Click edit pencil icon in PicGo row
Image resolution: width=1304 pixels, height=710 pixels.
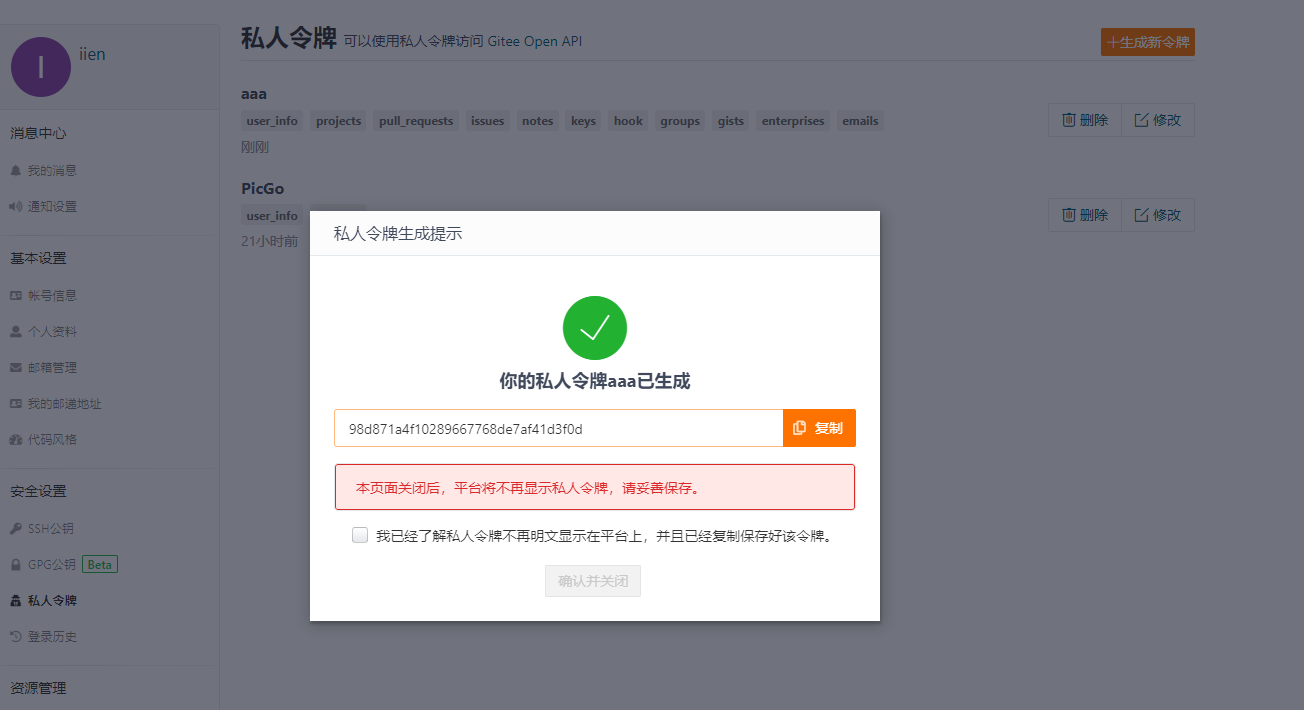click(x=1141, y=215)
